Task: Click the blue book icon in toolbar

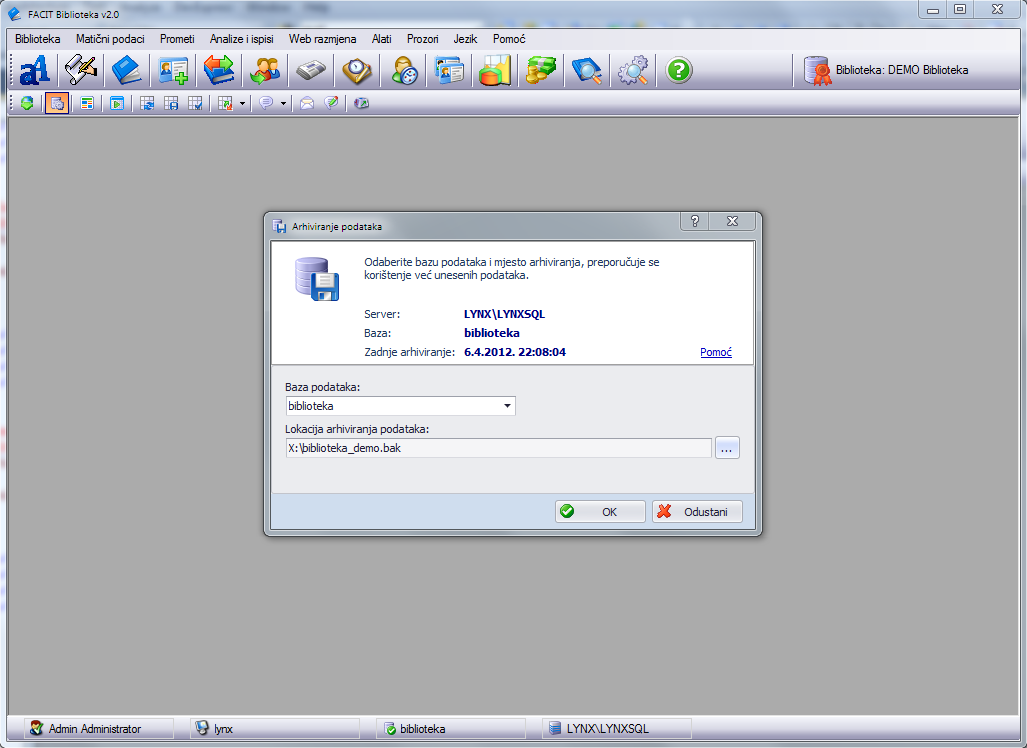Action: click(126, 71)
